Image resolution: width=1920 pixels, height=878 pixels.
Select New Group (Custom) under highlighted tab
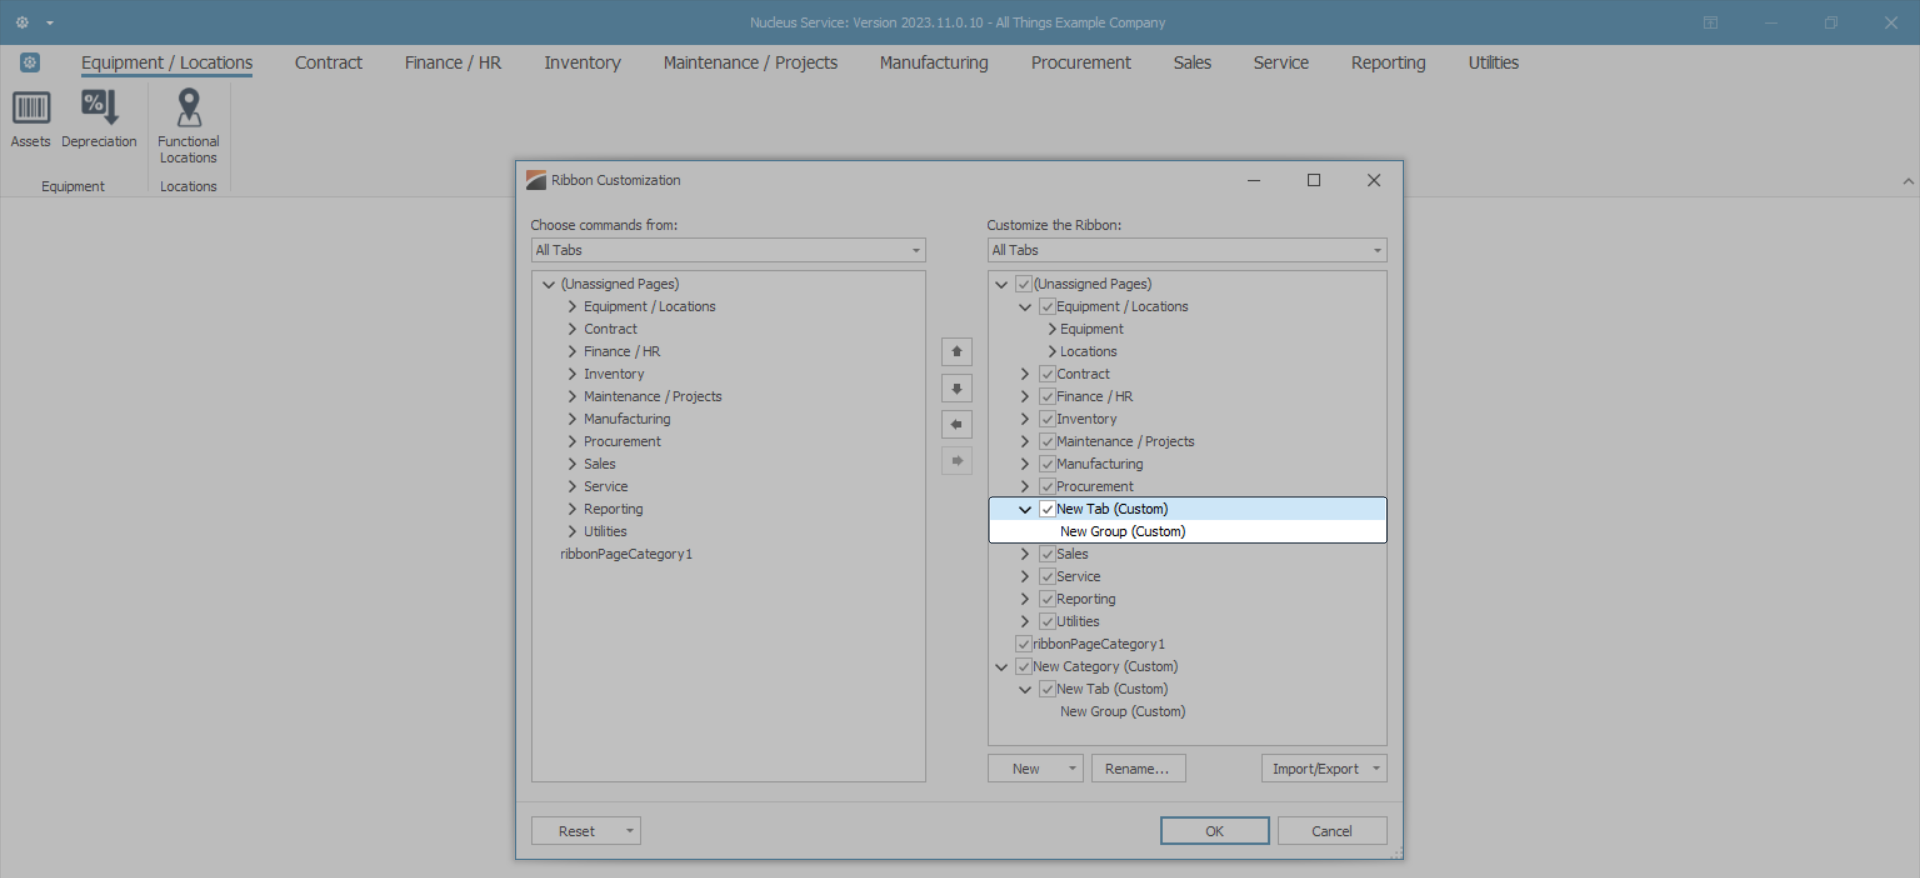coord(1123,532)
